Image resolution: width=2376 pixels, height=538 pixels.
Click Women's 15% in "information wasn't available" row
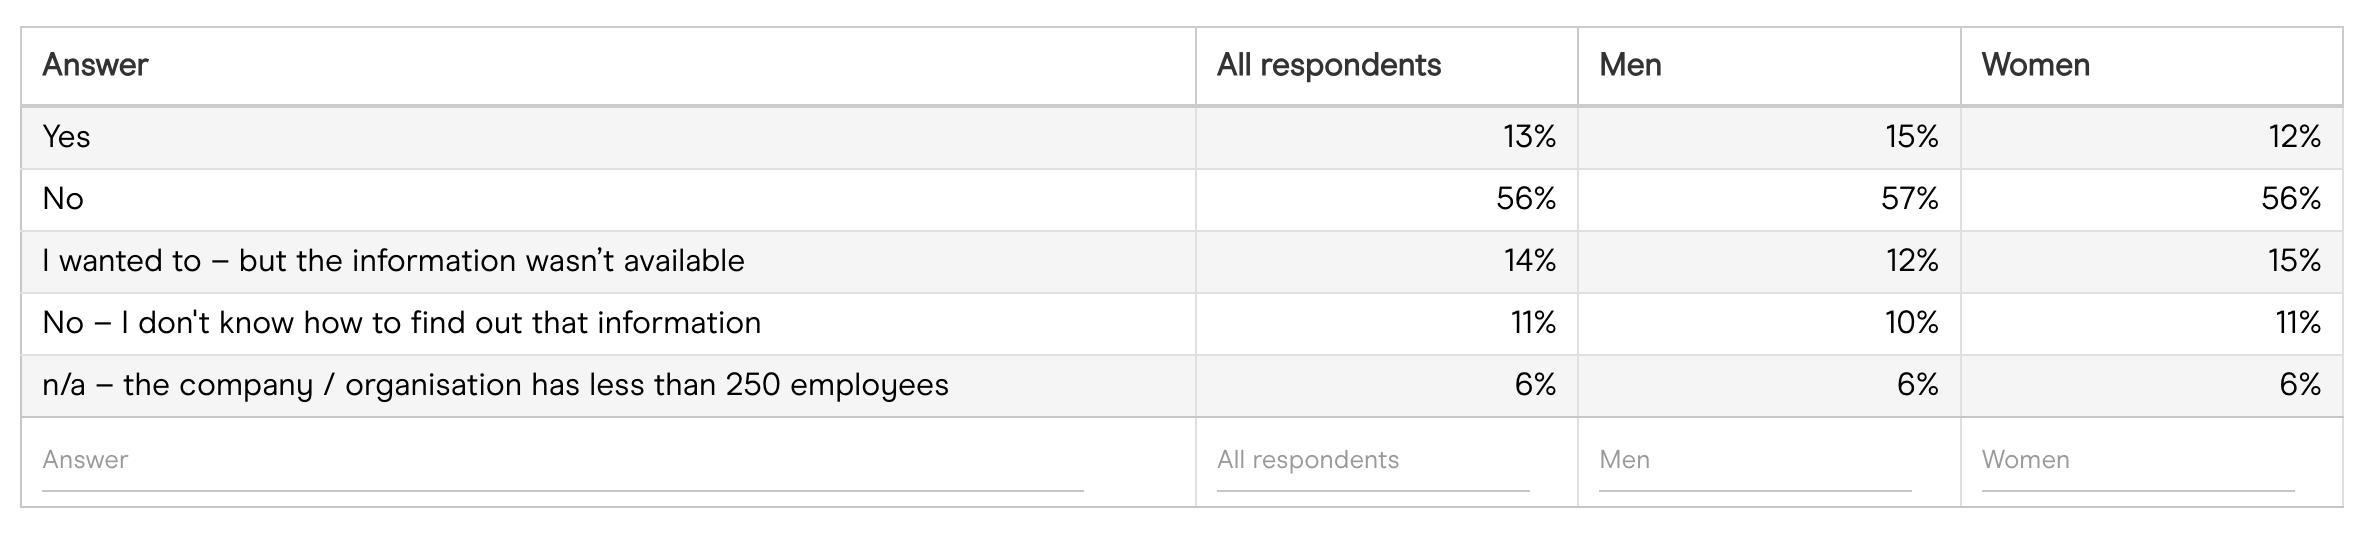[2293, 261]
